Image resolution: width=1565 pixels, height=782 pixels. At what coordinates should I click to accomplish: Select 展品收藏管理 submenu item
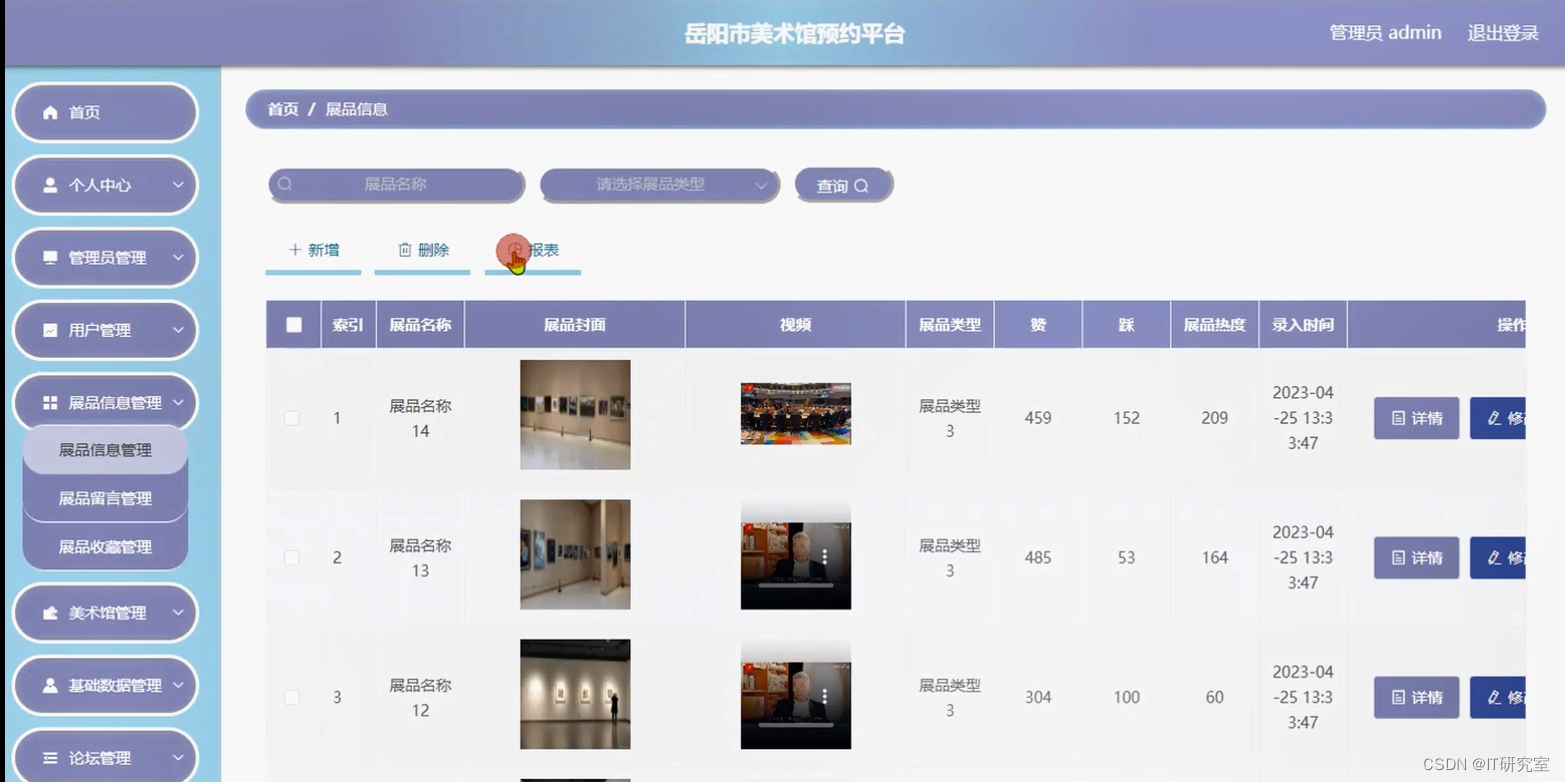[x=105, y=547]
